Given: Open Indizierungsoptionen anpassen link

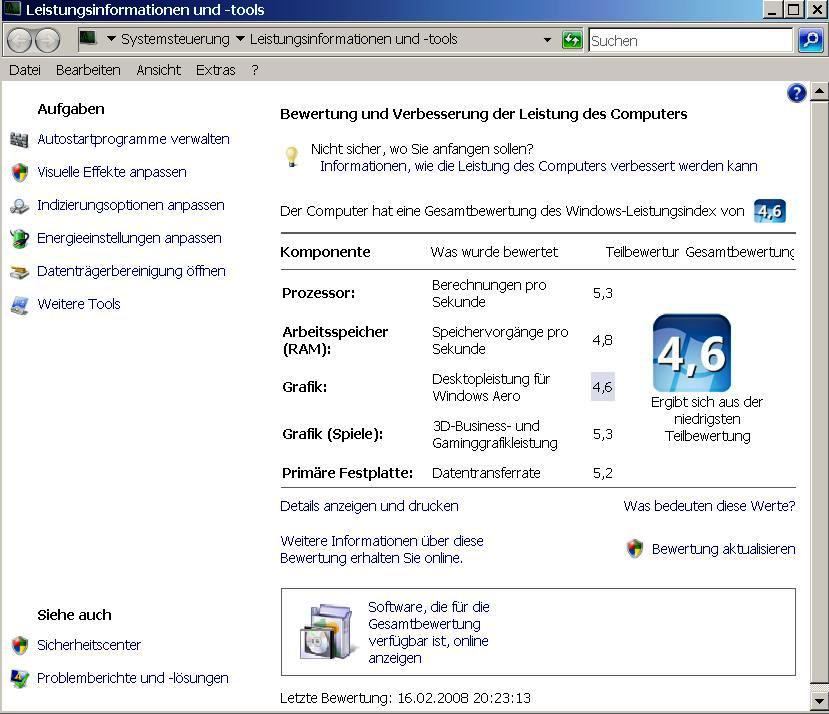Looking at the screenshot, I should (x=131, y=205).
